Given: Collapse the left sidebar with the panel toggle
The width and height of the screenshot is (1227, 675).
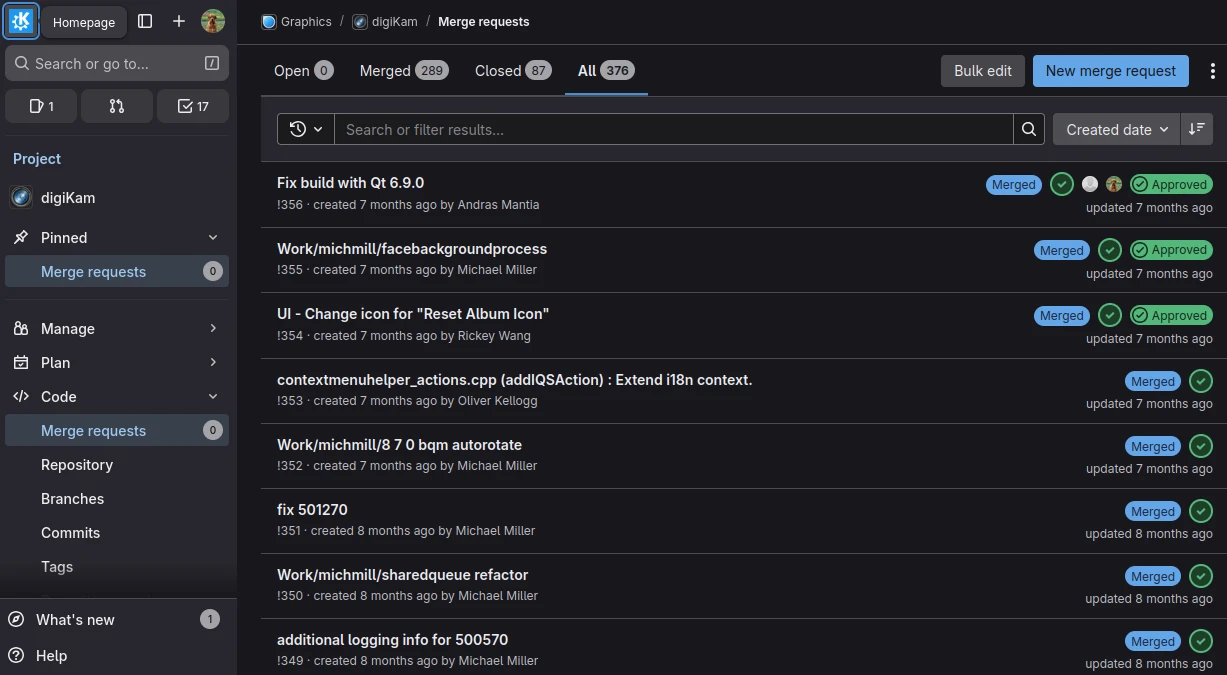Looking at the screenshot, I should tap(145, 21).
